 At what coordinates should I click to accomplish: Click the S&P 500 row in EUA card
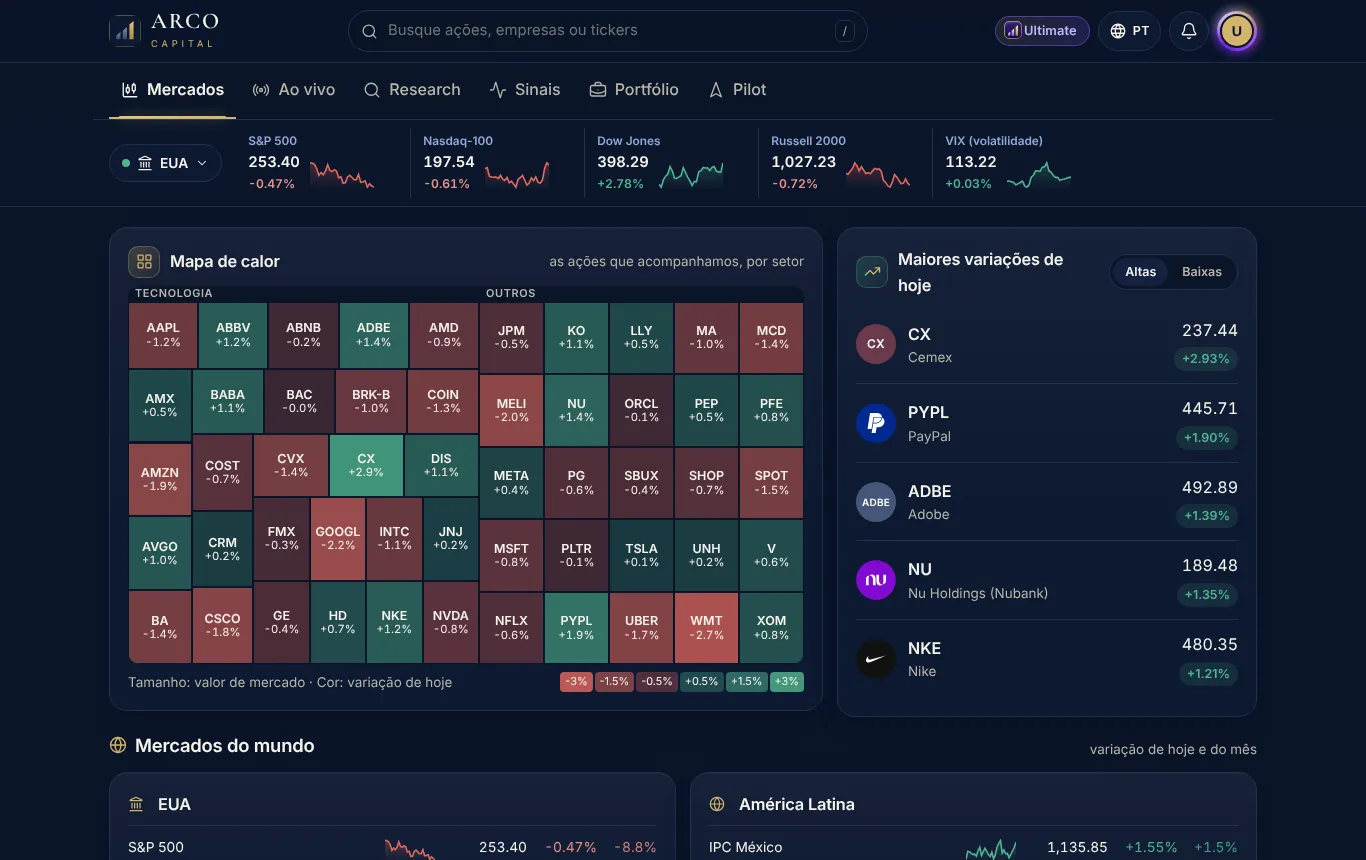tap(392, 847)
